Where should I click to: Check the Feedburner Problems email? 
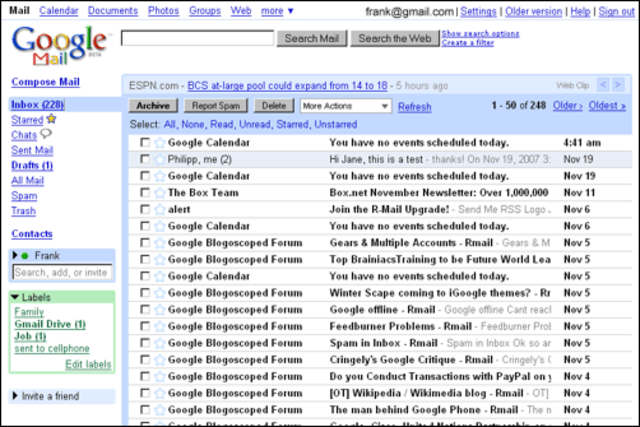[x=144, y=326]
